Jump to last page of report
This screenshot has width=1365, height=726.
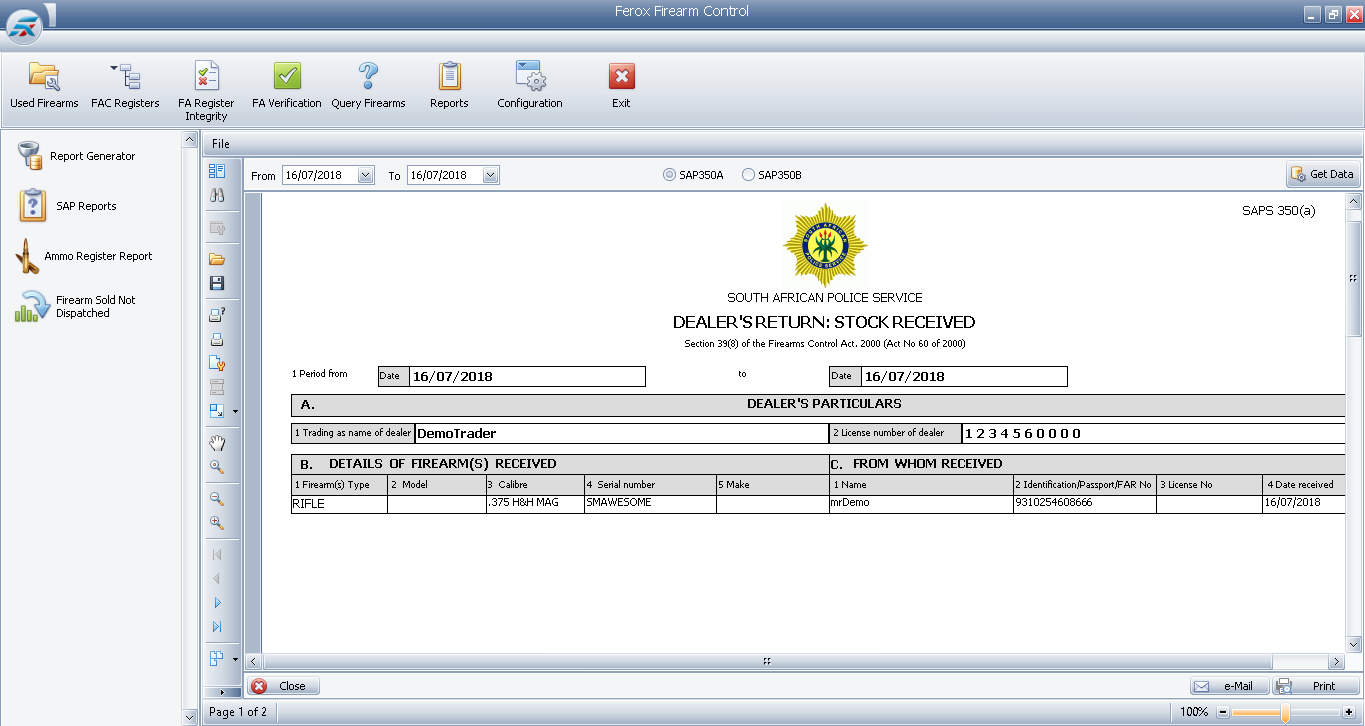(217, 627)
